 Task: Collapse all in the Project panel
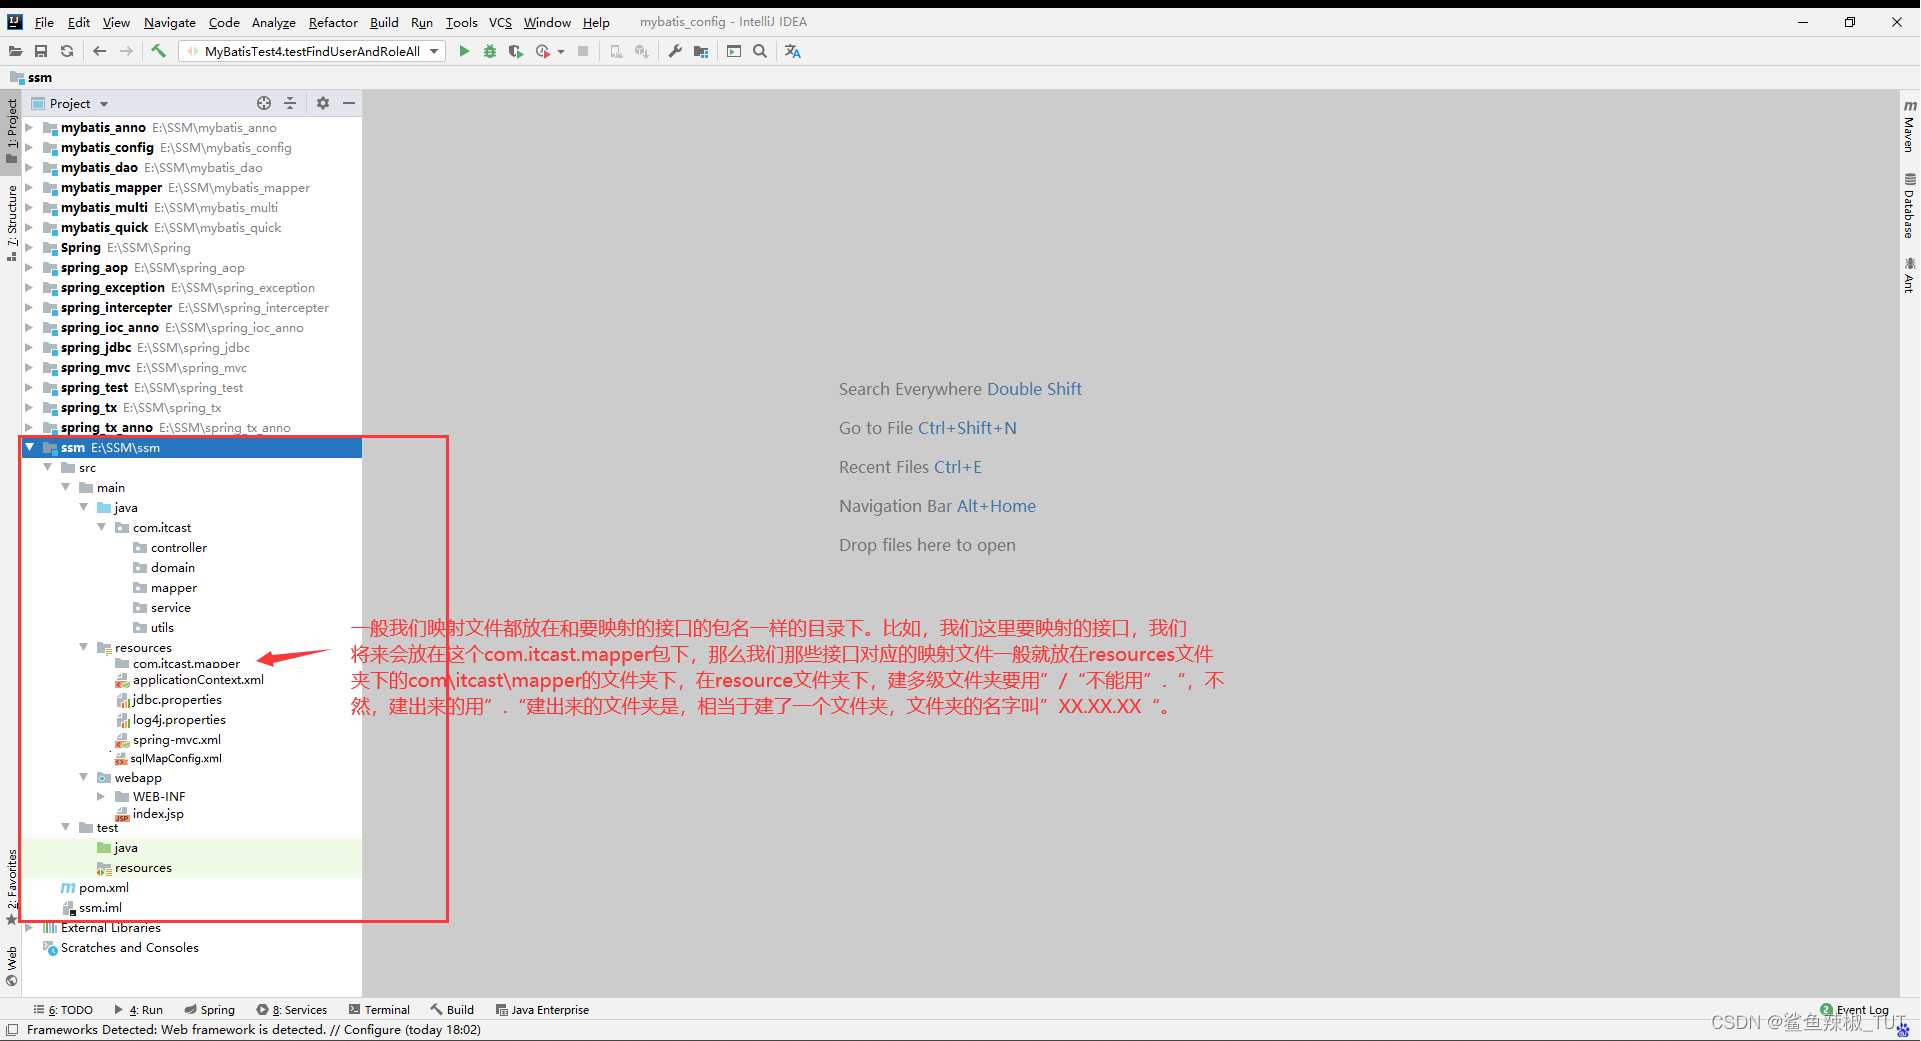pos(290,103)
